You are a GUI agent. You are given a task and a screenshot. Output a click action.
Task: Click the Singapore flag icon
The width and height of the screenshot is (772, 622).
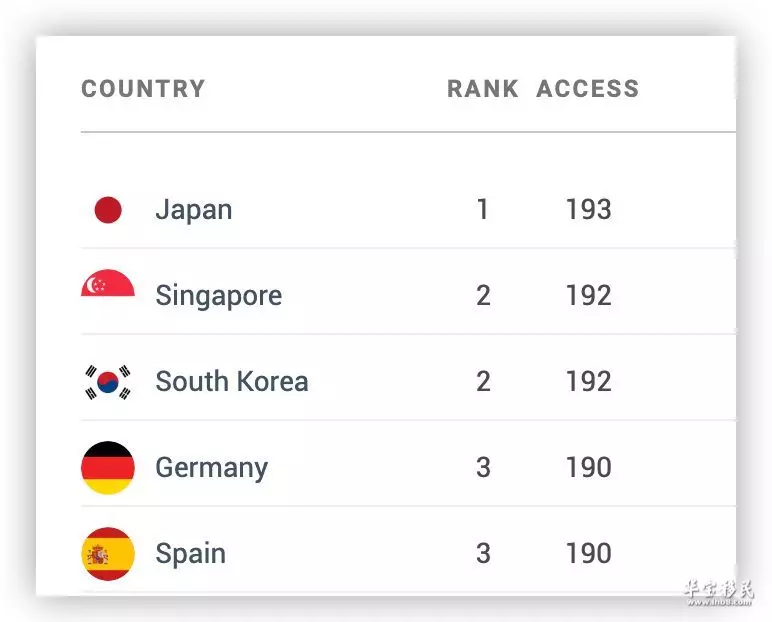coord(108,283)
